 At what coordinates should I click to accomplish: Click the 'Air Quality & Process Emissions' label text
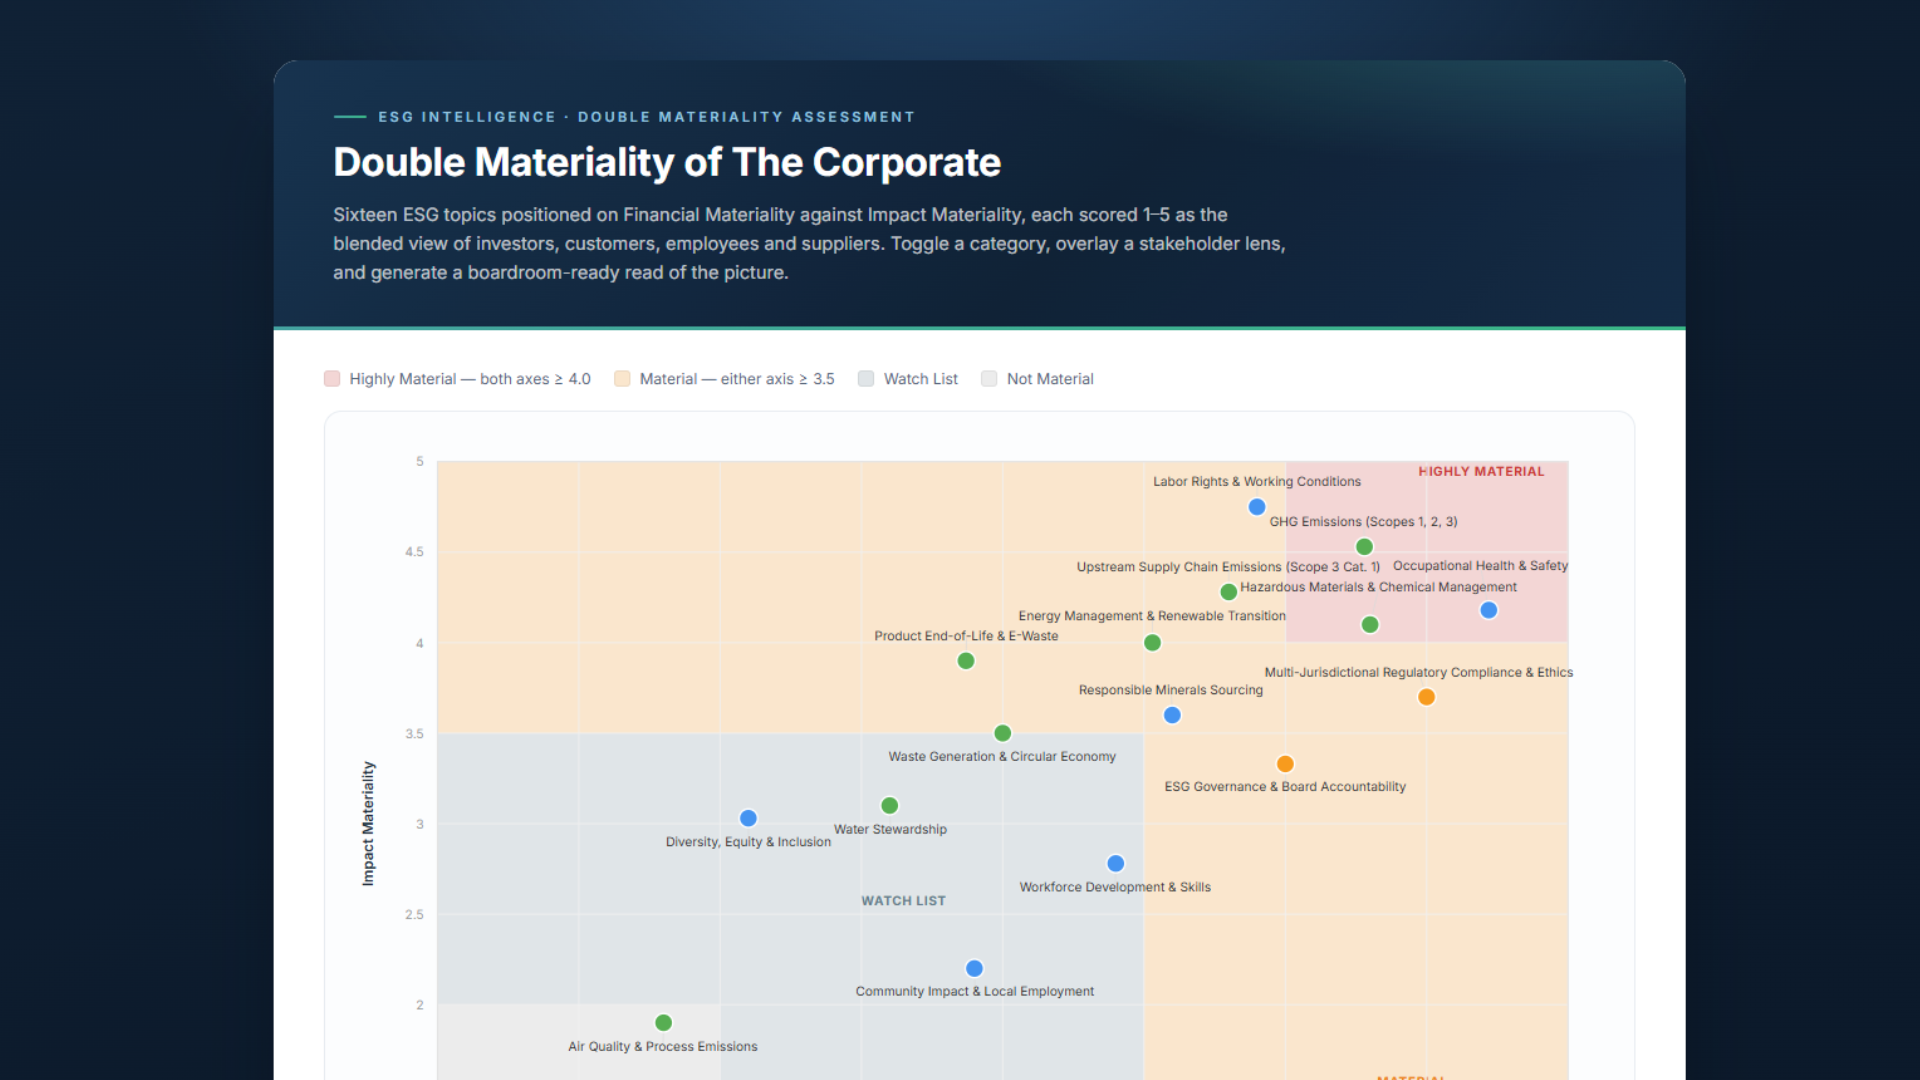[x=663, y=1047]
